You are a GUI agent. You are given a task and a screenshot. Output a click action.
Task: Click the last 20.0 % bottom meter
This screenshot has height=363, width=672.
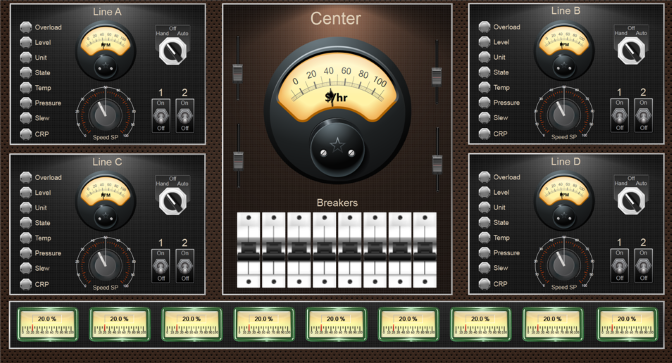click(627, 325)
